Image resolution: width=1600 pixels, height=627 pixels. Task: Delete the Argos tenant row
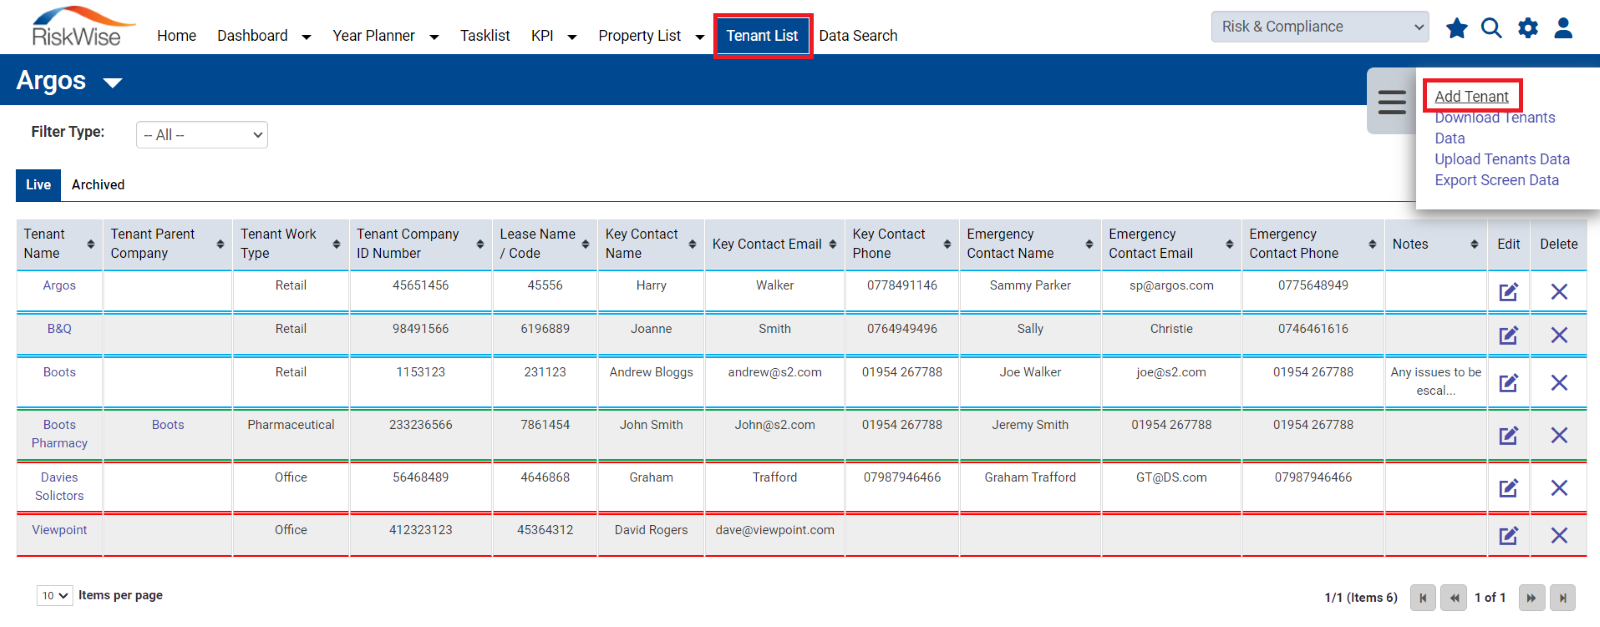click(x=1559, y=292)
